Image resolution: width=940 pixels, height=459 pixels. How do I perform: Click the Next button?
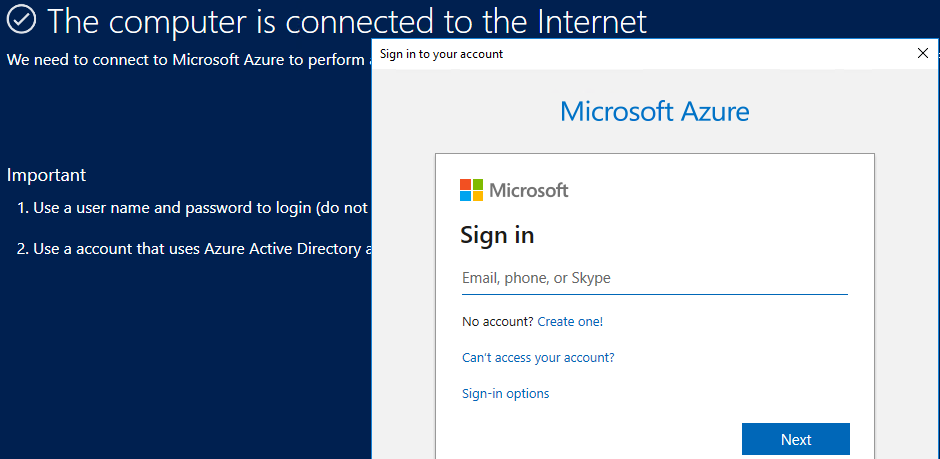pos(796,439)
